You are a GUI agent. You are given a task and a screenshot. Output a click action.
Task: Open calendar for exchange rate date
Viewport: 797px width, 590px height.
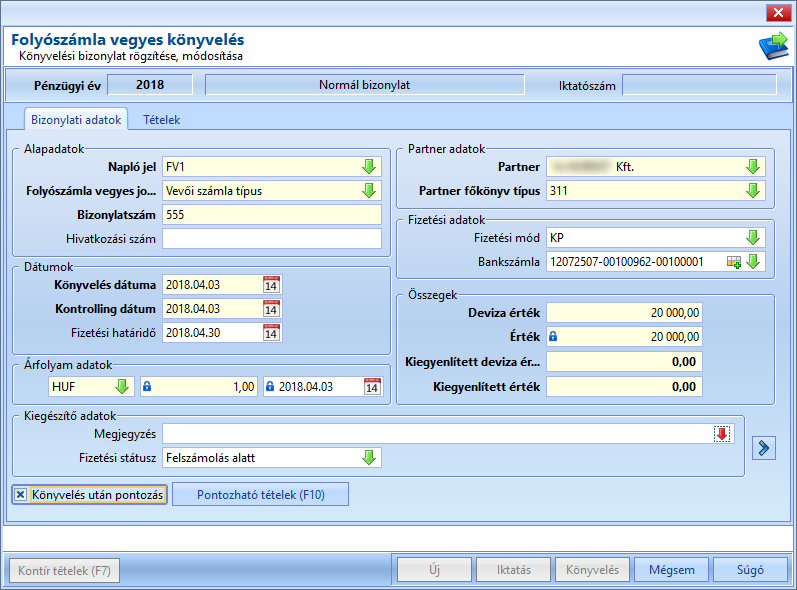[372, 387]
